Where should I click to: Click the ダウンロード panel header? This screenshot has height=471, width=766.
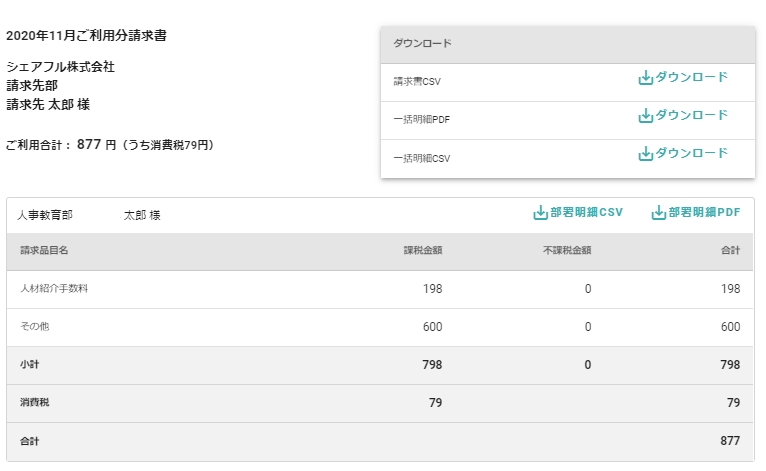coord(423,44)
